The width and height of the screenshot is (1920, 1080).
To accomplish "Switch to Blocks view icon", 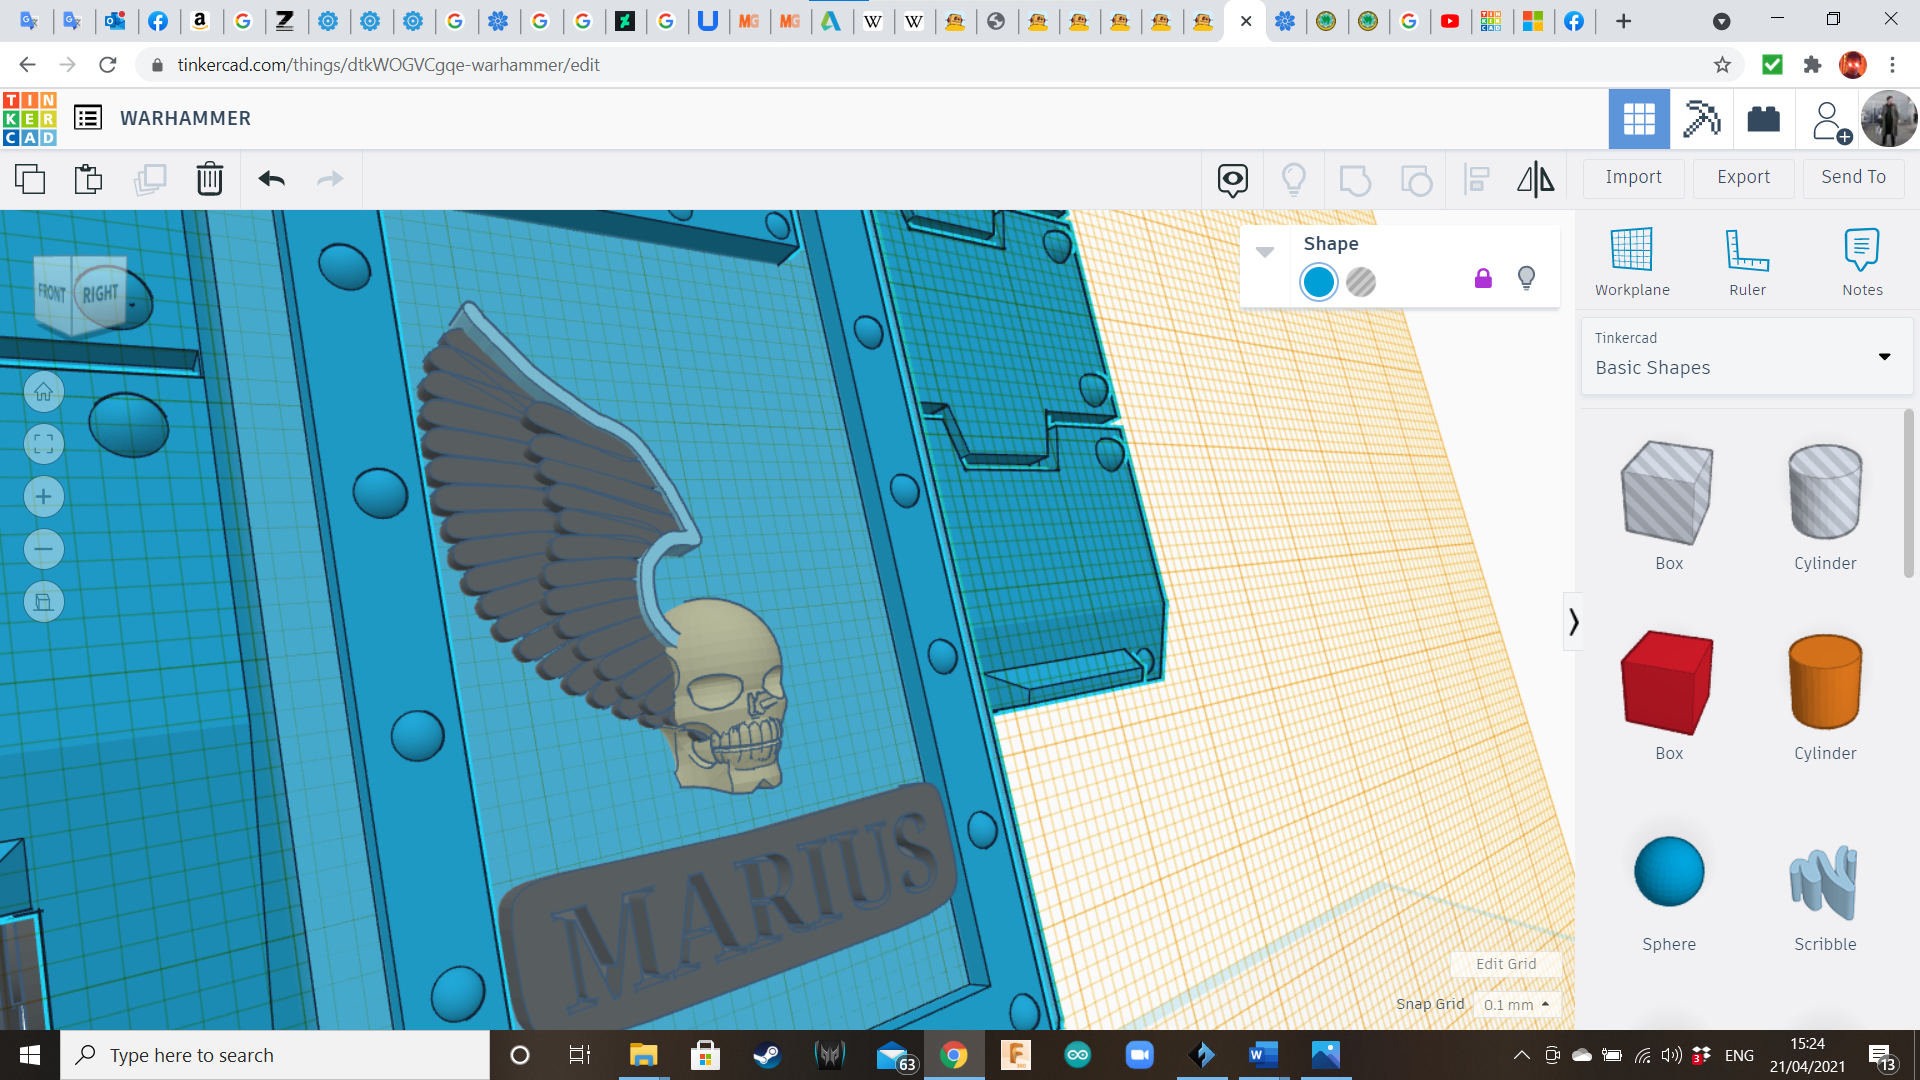I will pyautogui.click(x=1701, y=119).
